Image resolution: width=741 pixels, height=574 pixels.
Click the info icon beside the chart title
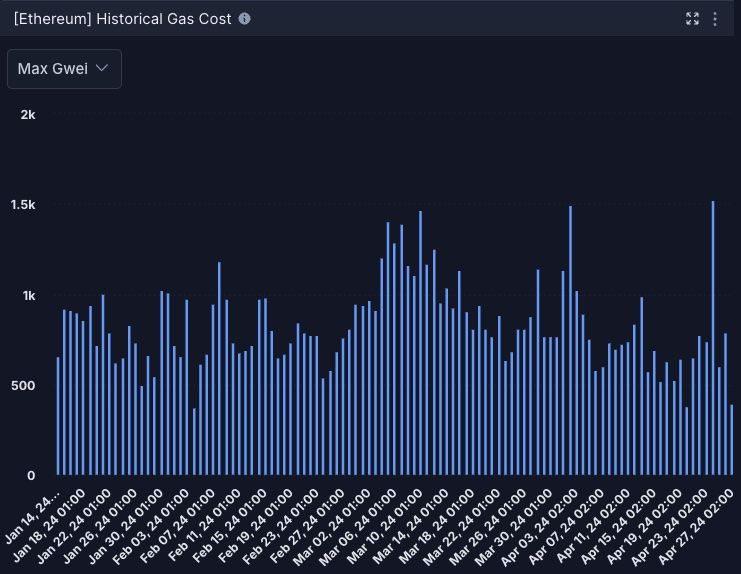pos(246,19)
